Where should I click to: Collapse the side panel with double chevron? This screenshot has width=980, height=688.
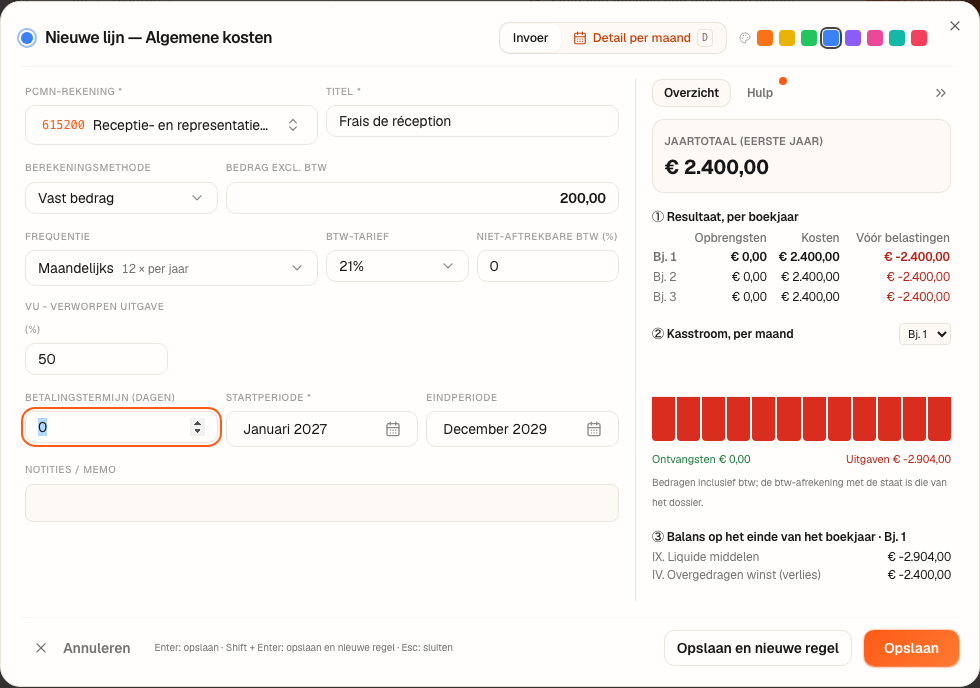(x=941, y=93)
